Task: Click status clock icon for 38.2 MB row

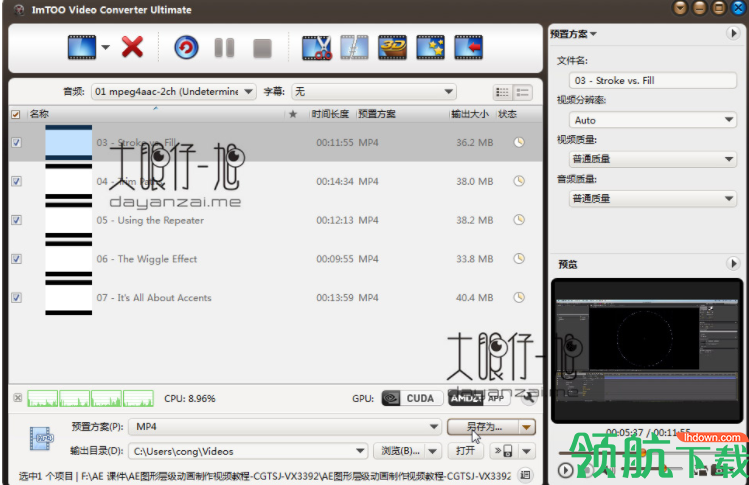Action: pyautogui.click(x=519, y=219)
